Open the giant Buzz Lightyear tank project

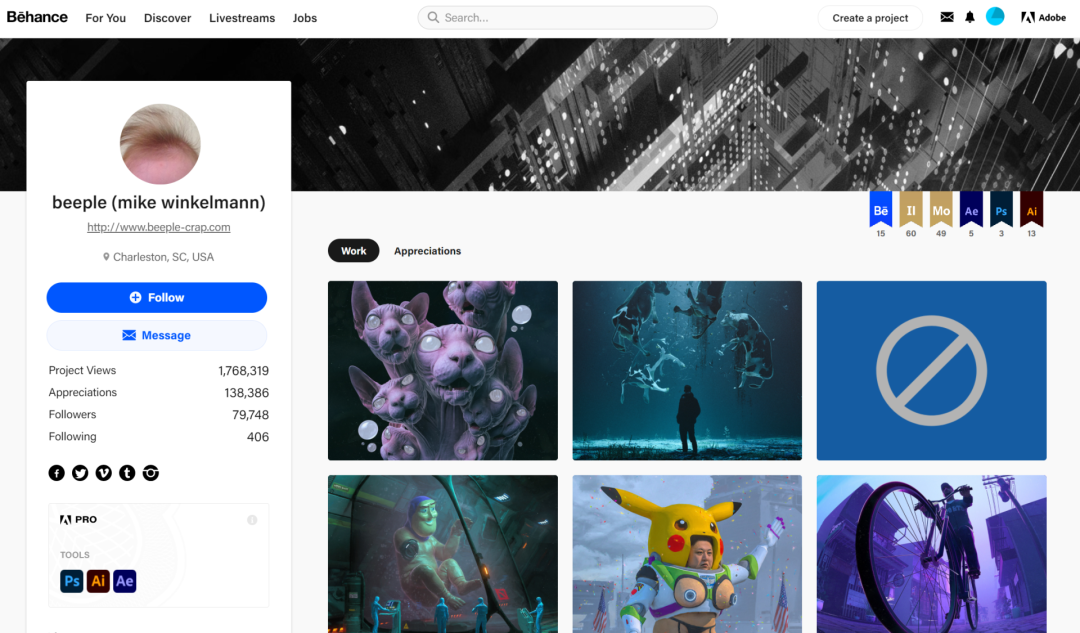click(x=443, y=554)
